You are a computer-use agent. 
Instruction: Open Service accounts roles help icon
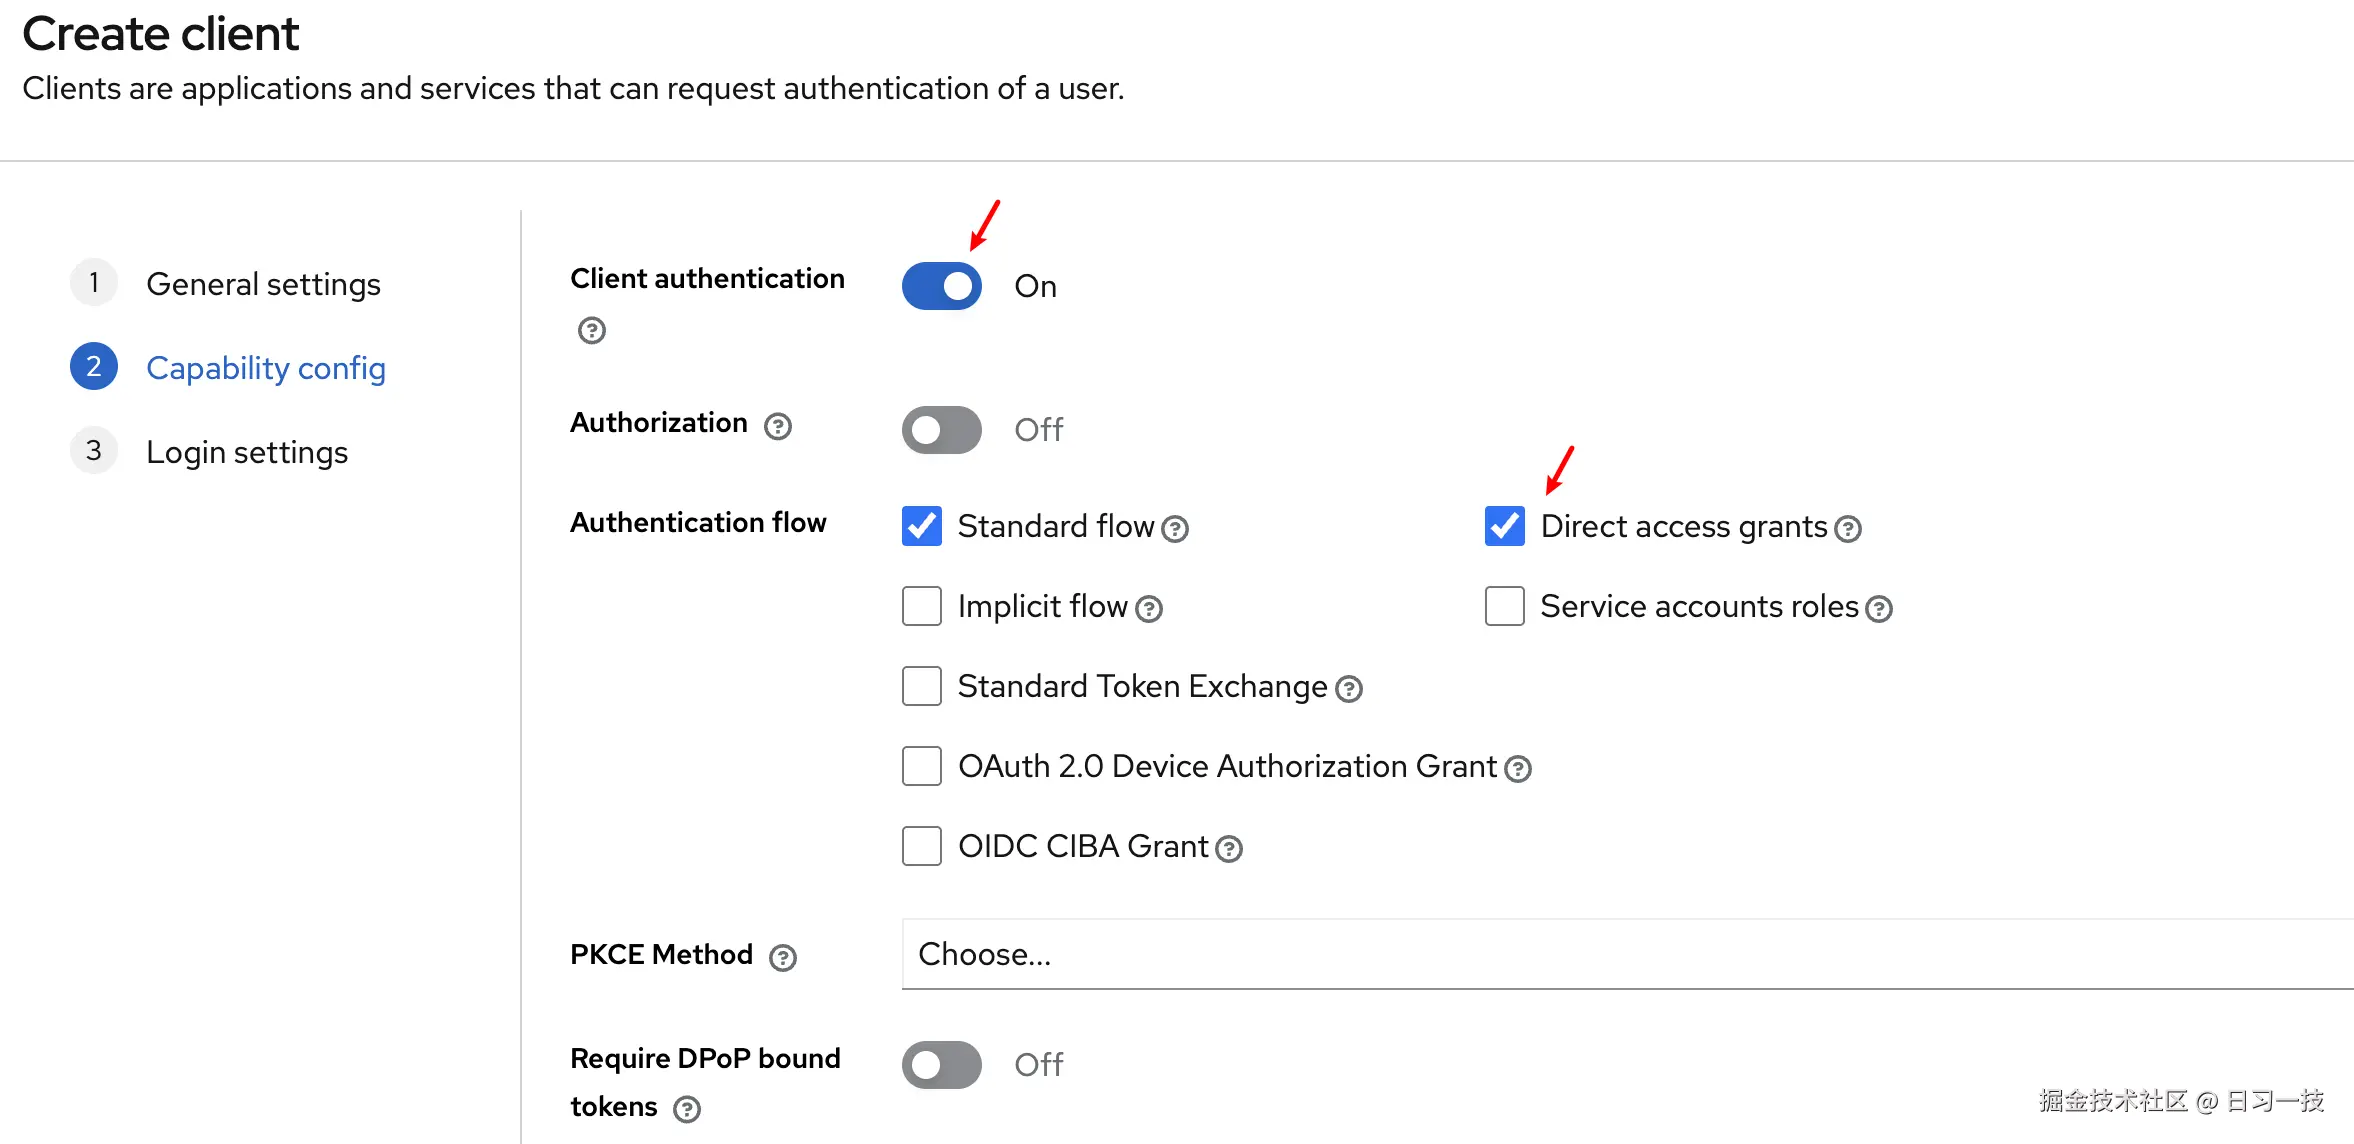(1880, 608)
